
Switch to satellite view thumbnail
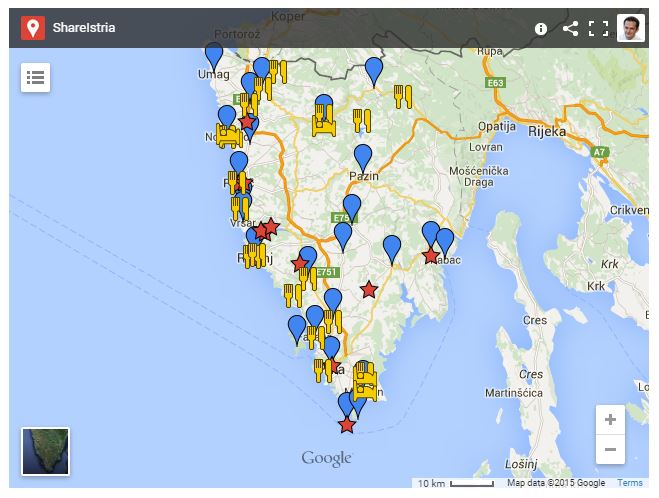click(45, 451)
